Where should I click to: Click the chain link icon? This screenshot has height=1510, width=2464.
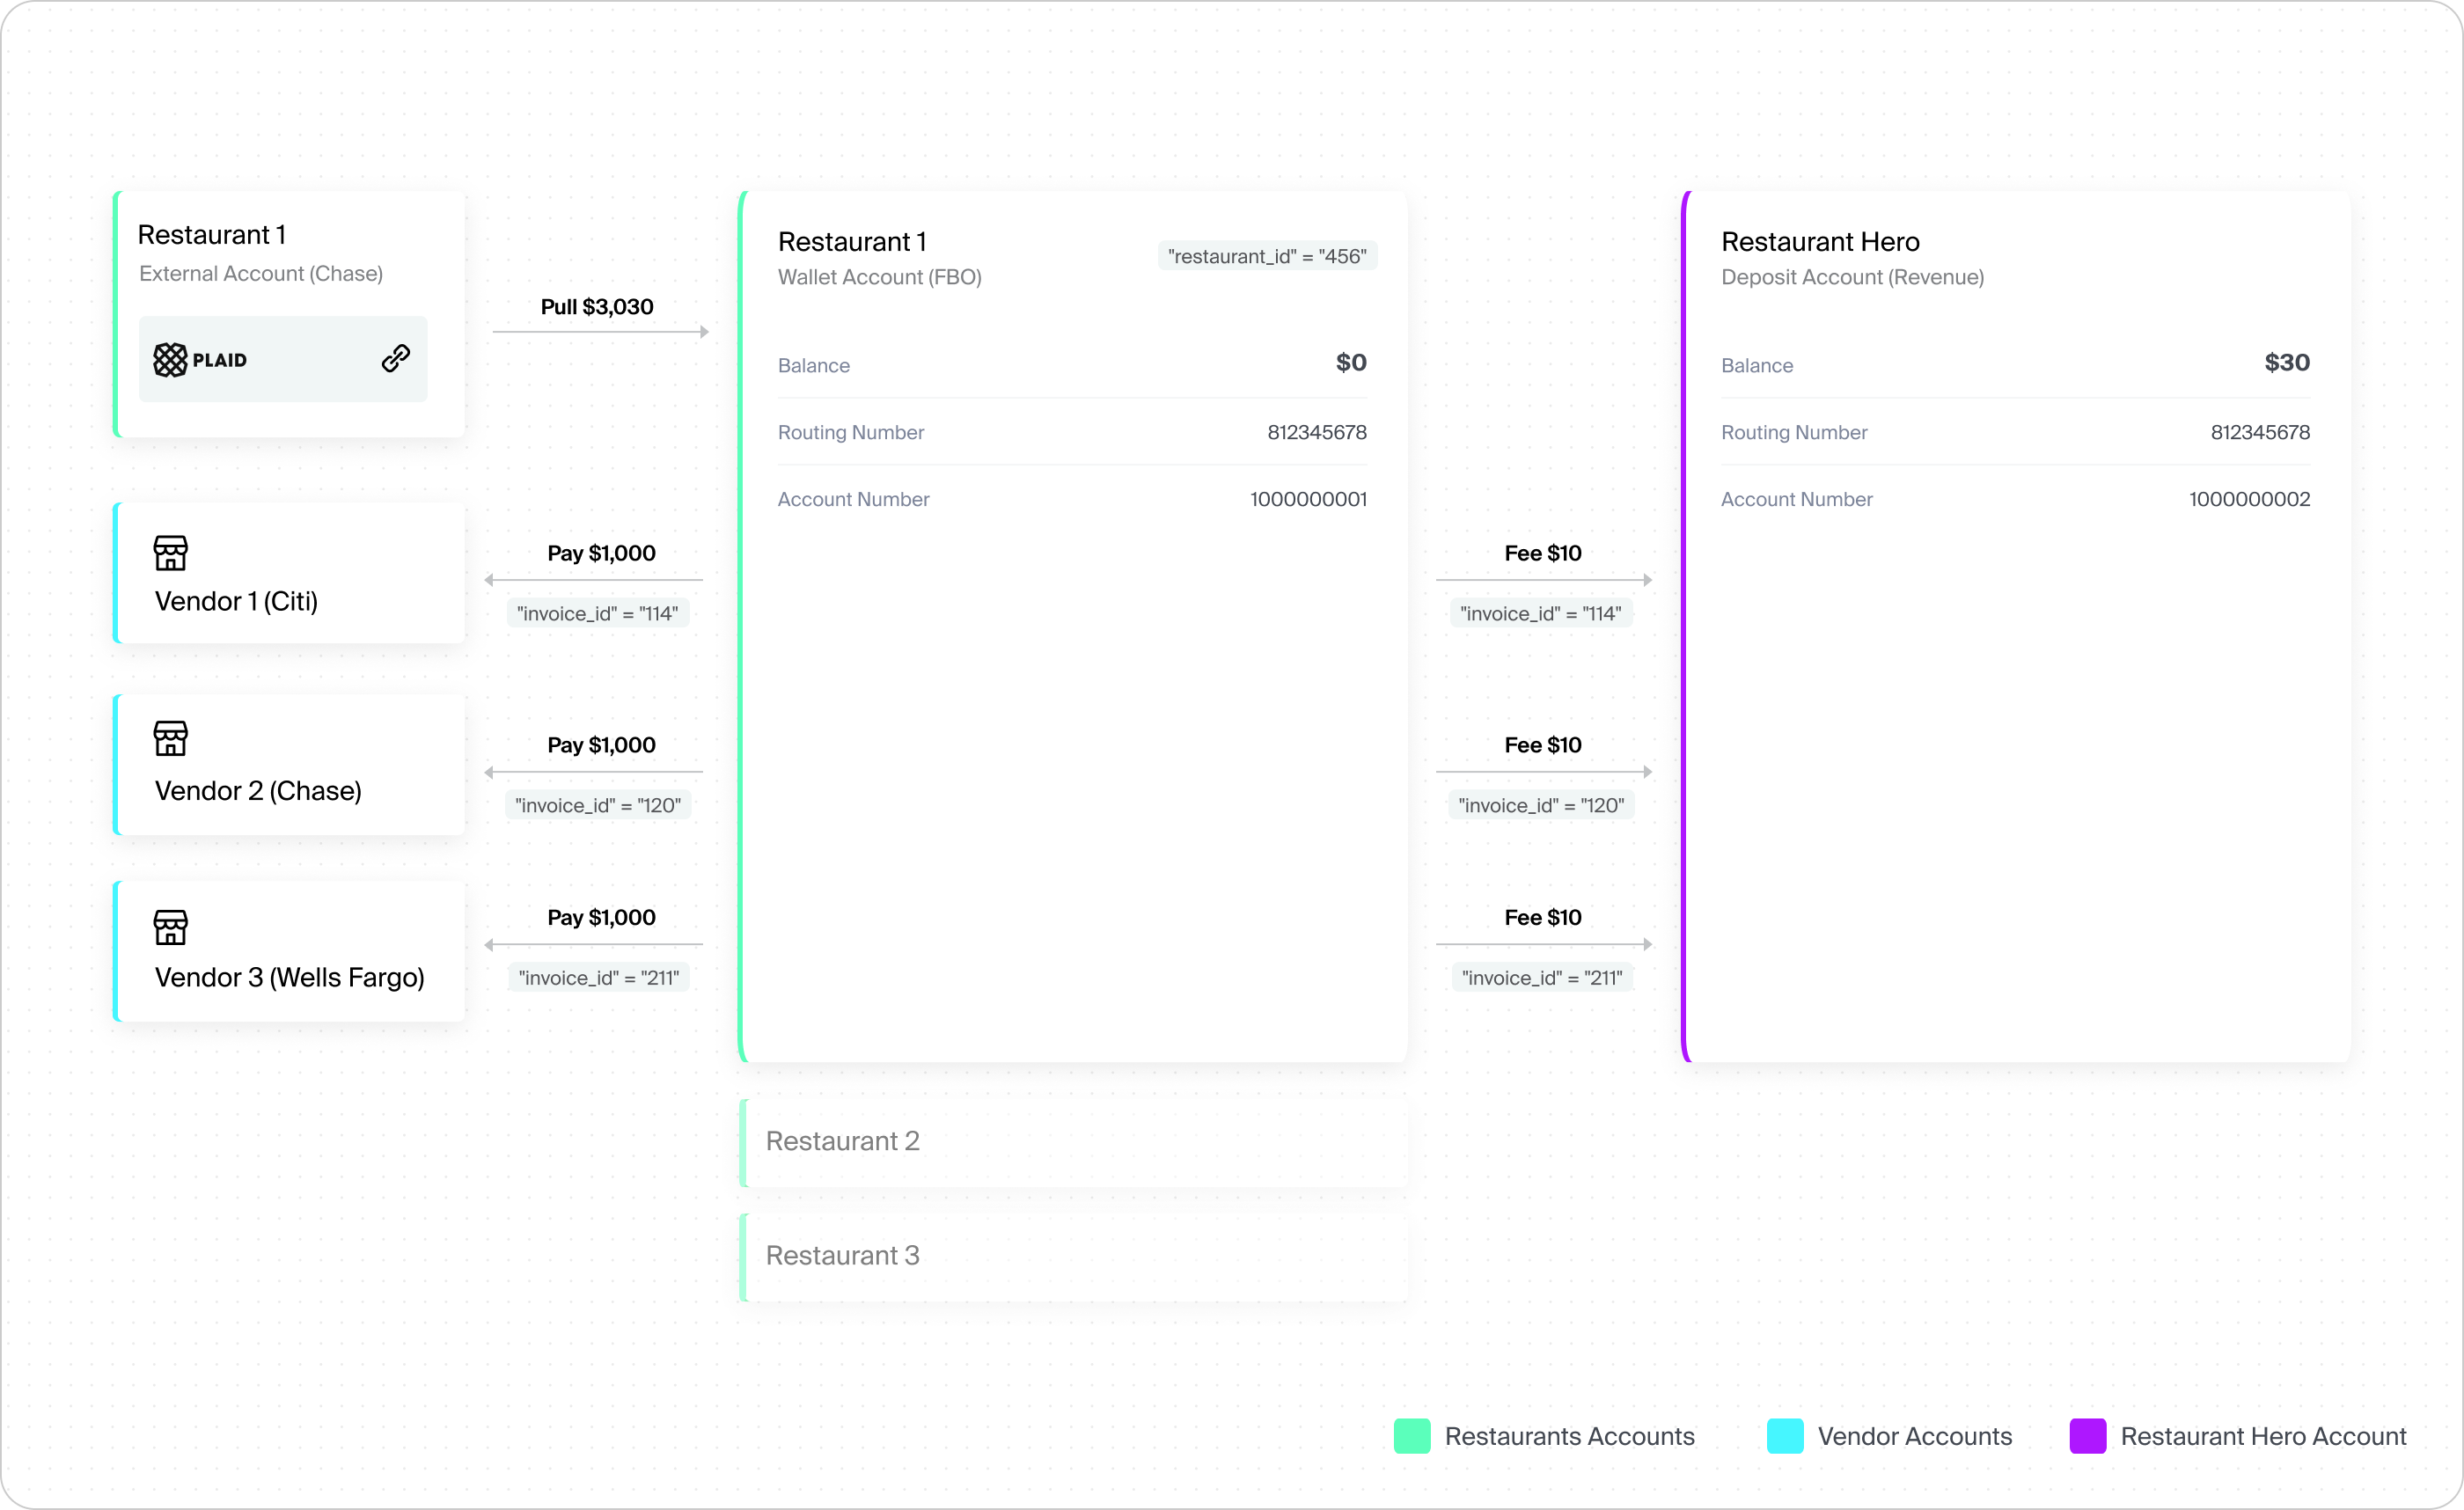point(396,358)
